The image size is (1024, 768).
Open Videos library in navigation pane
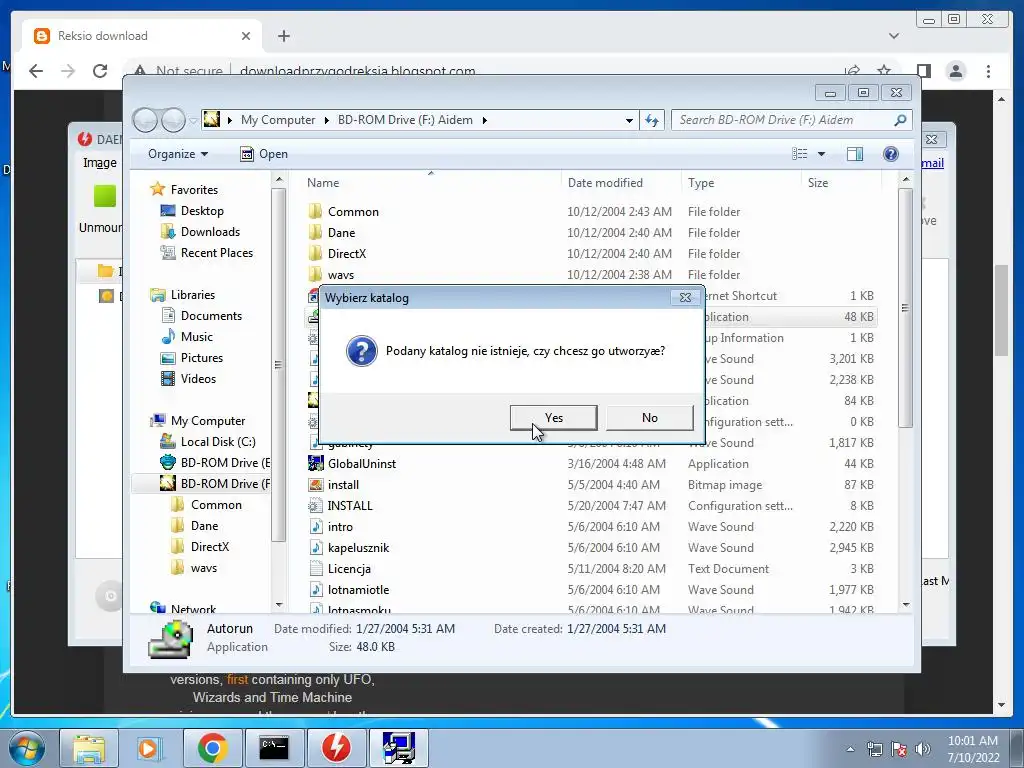pos(198,379)
